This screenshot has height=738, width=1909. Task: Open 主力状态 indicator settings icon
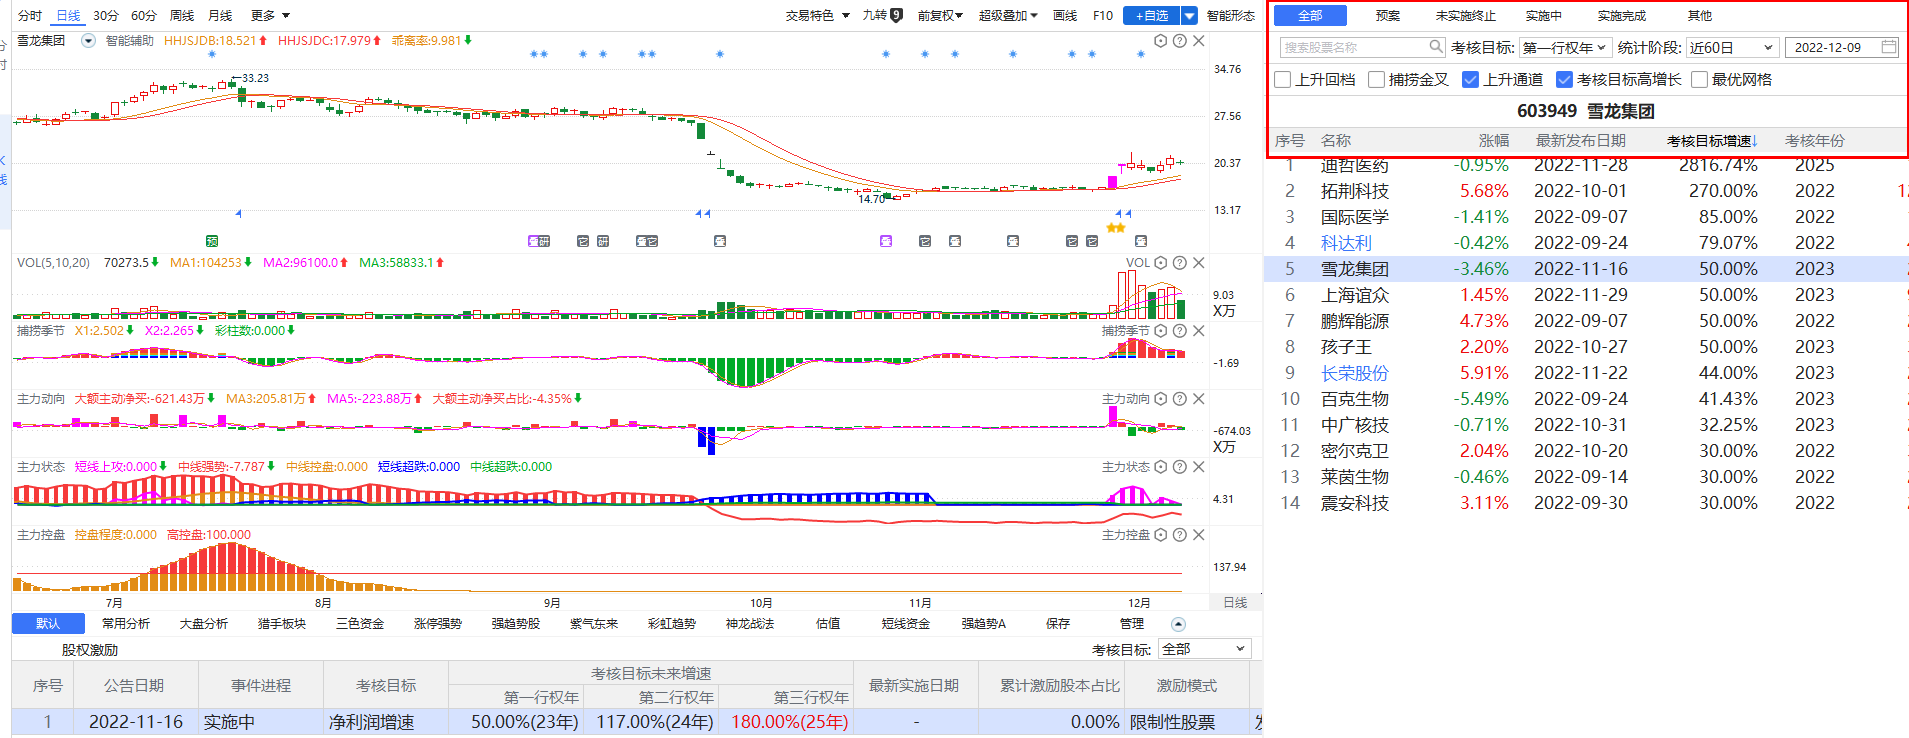pos(1160,467)
